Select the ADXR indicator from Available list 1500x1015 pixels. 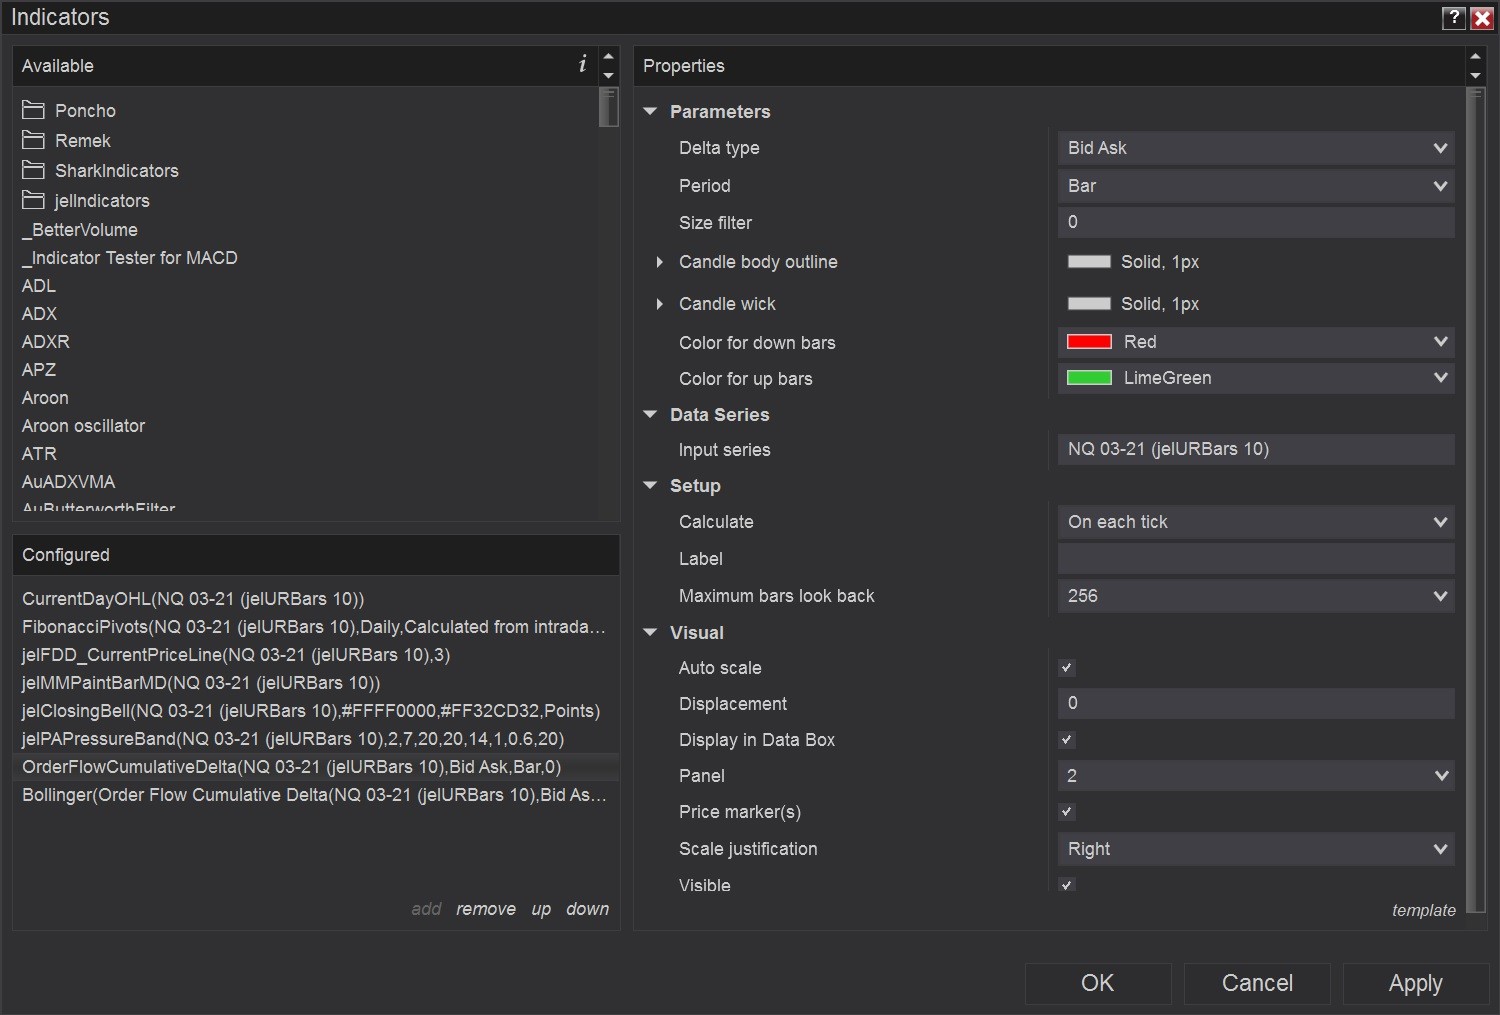tap(46, 342)
